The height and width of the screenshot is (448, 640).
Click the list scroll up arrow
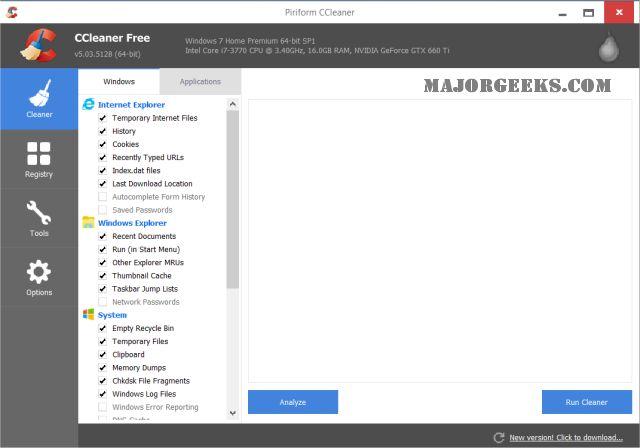point(233,104)
